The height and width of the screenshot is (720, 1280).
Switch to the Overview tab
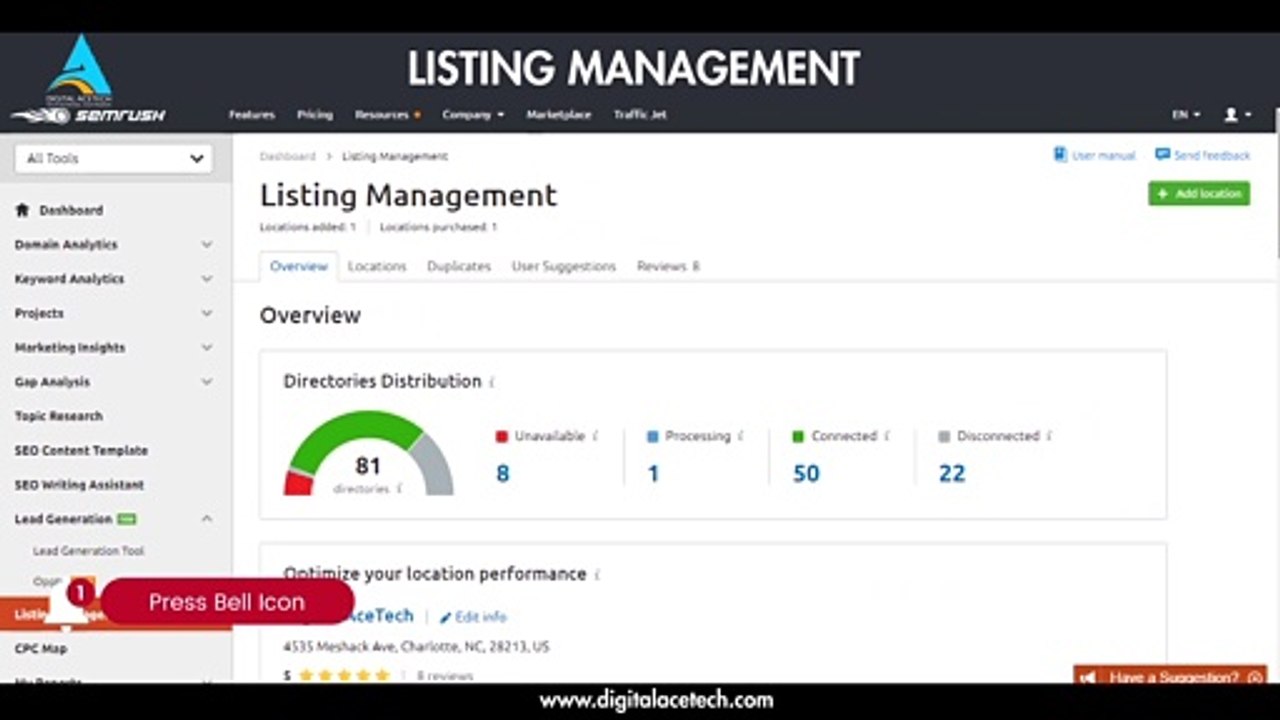tap(298, 266)
